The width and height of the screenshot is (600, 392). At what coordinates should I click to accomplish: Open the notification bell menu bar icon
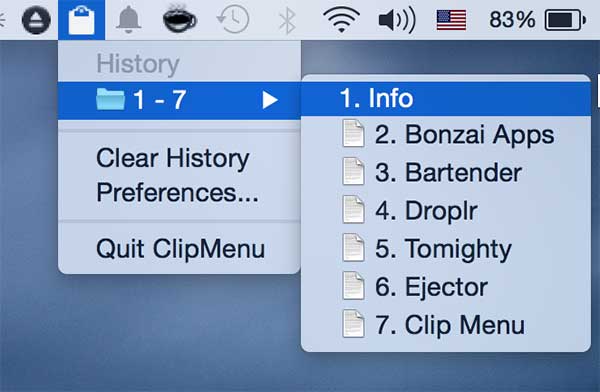click(129, 20)
